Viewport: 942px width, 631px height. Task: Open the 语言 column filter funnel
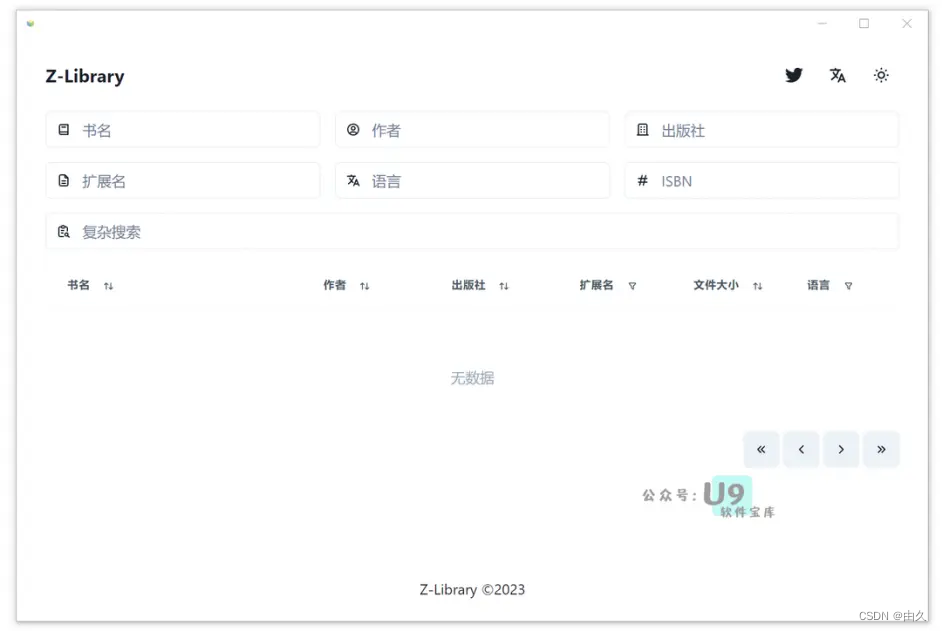point(848,285)
